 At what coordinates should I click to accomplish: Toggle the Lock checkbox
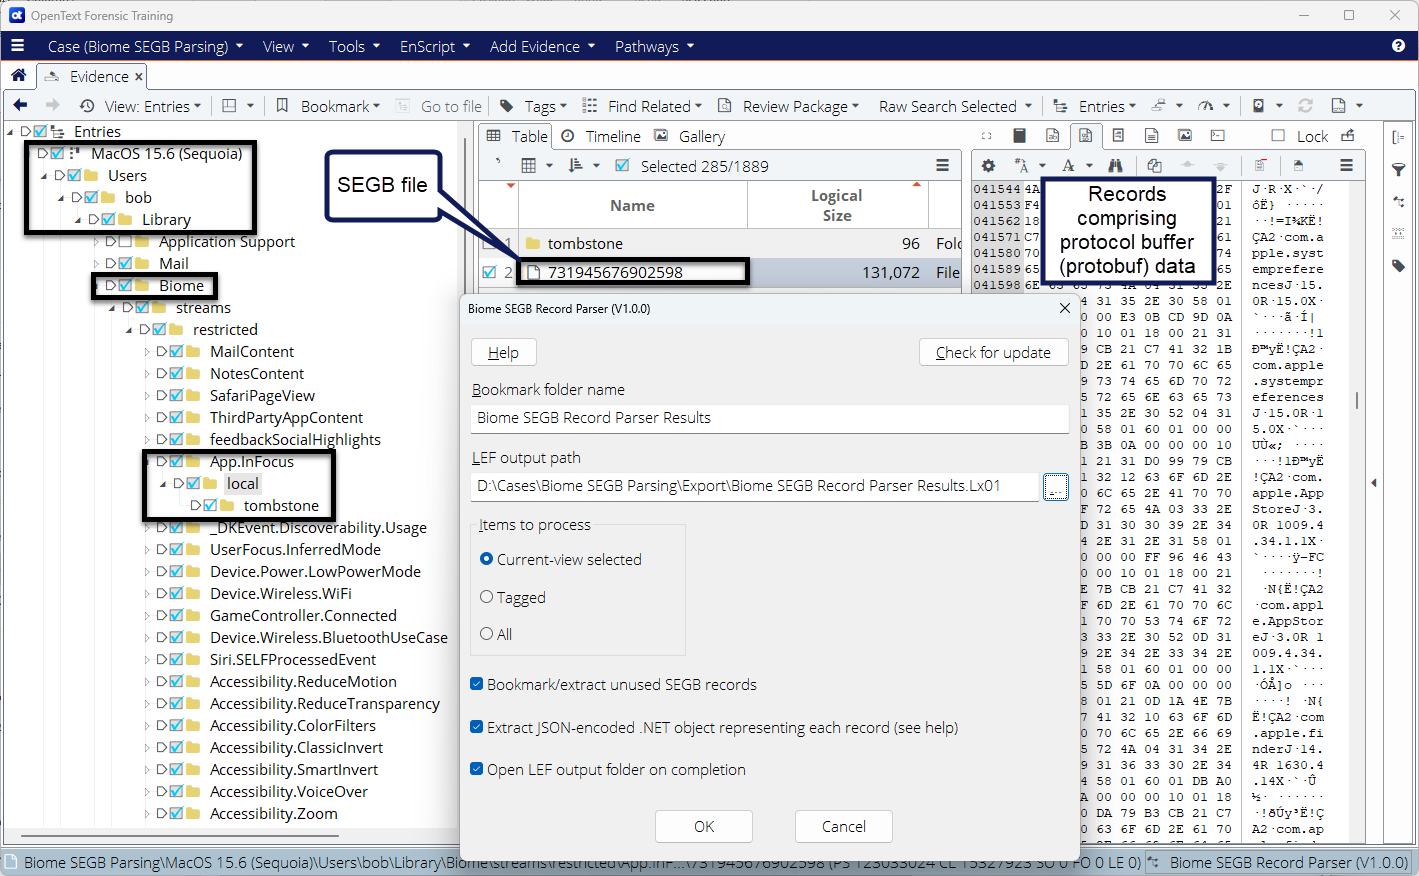click(1278, 135)
